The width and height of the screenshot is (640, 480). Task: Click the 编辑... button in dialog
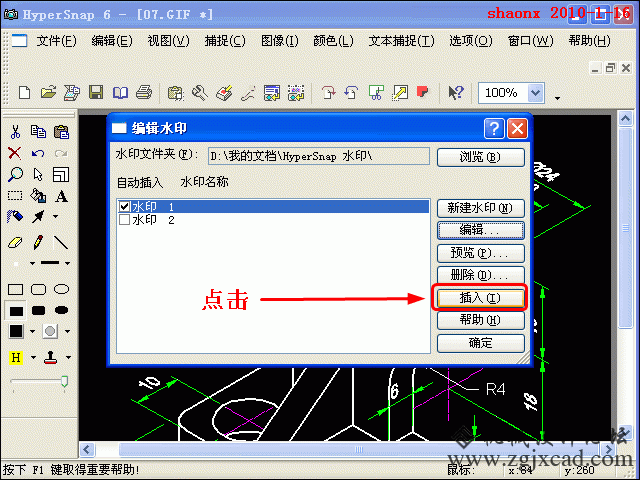[480, 231]
